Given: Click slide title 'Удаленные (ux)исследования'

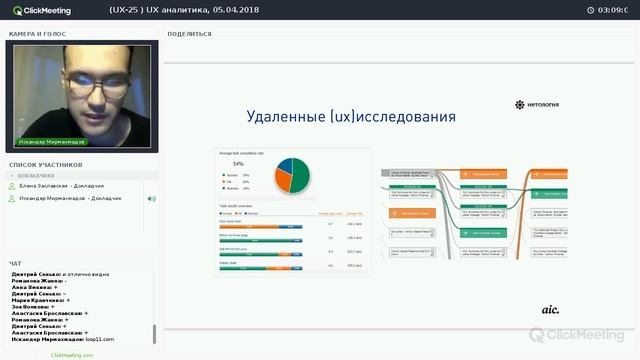Looking at the screenshot, I should tap(351, 117).
